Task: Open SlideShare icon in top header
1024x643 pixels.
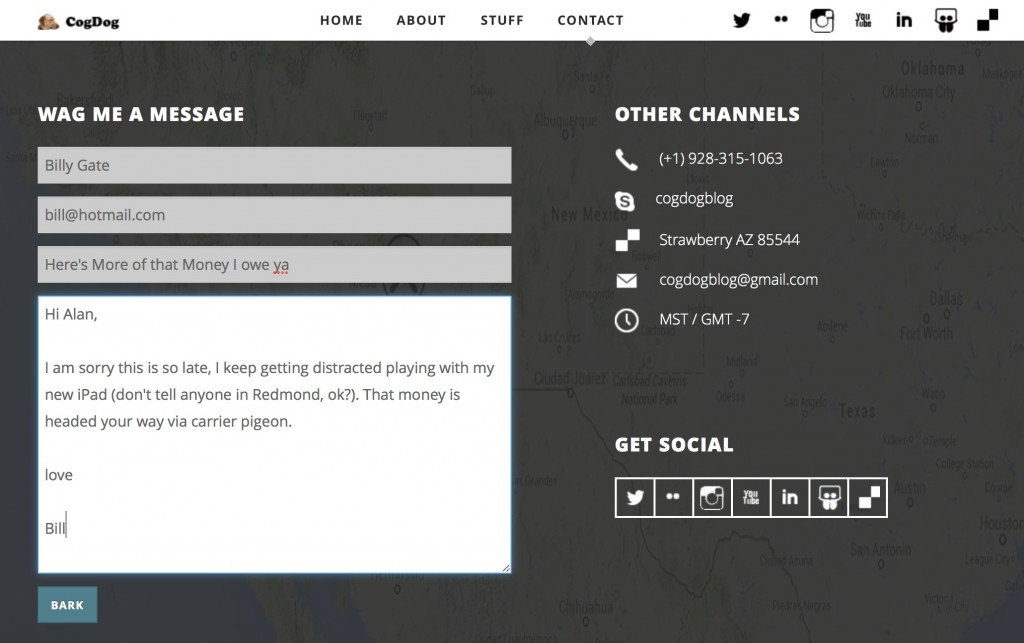Action: [x=946, y=20]
